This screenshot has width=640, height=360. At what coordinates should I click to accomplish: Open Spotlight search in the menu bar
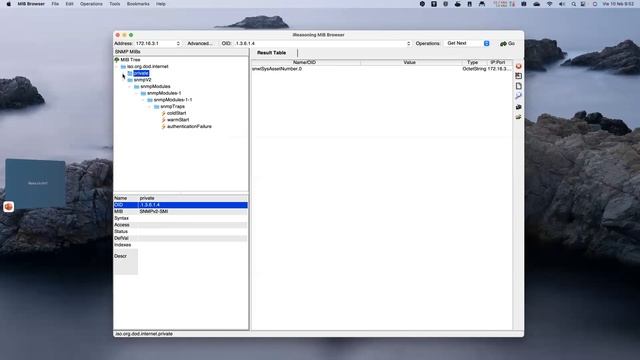[573, 4]
